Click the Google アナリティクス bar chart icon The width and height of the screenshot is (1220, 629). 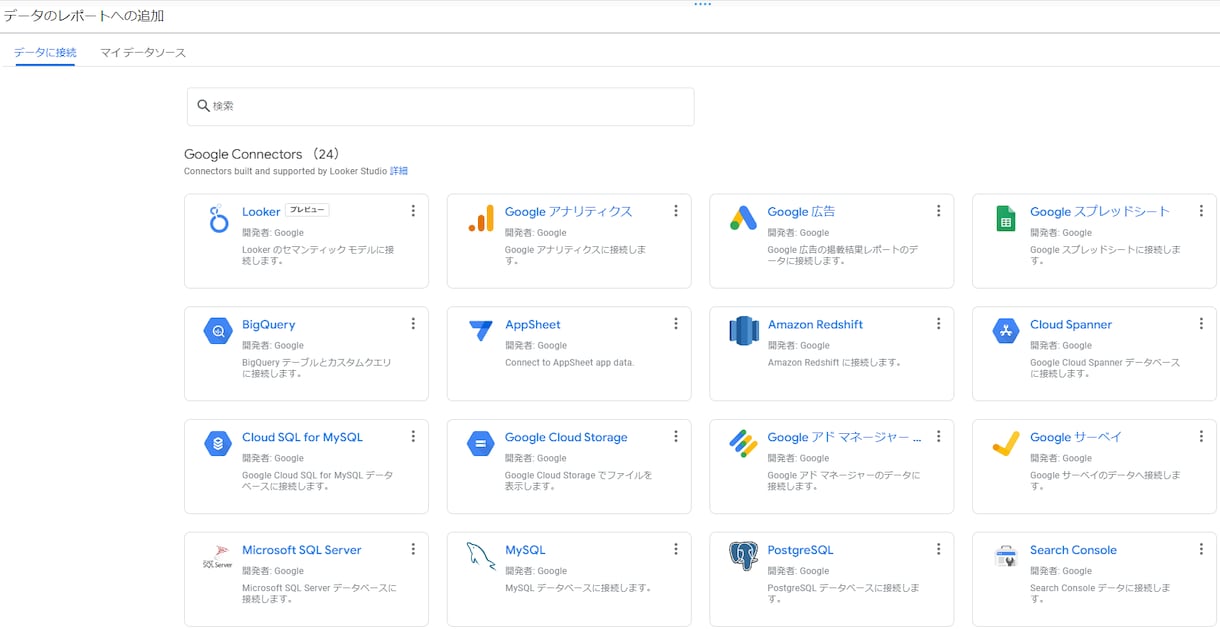click(481, 219)
